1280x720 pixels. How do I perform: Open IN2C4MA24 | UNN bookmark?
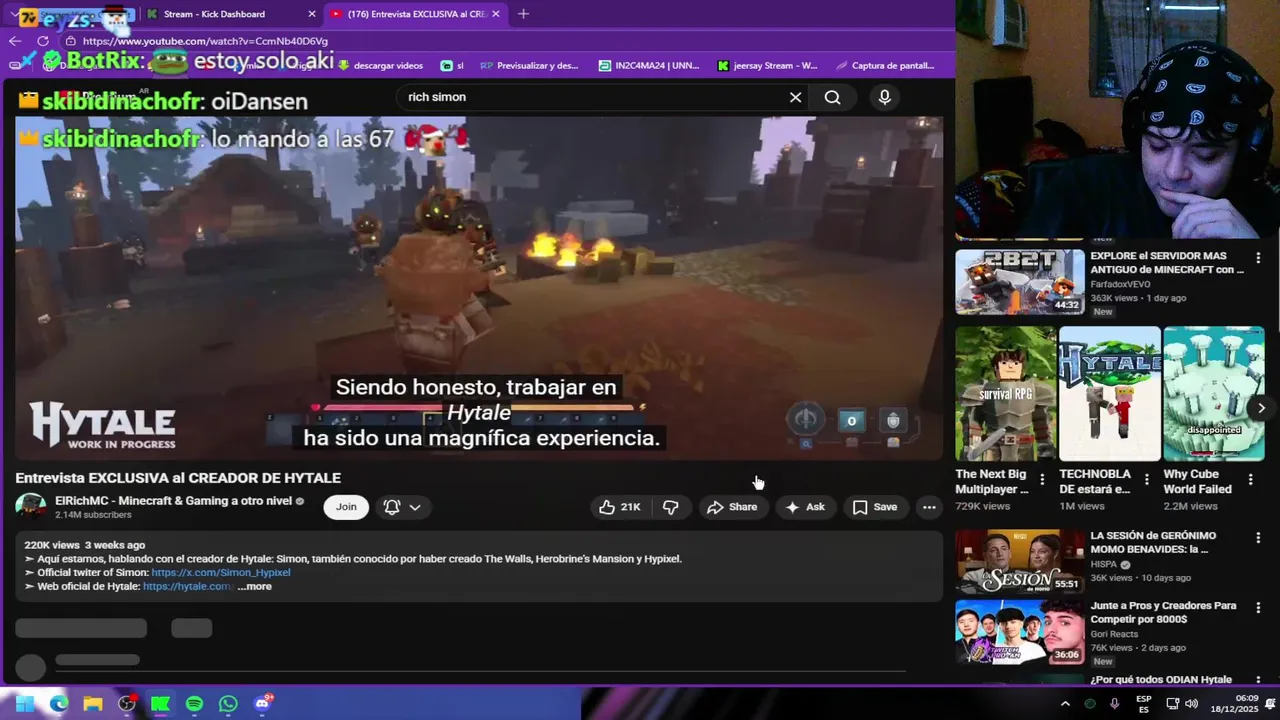(x=649, y=65)
